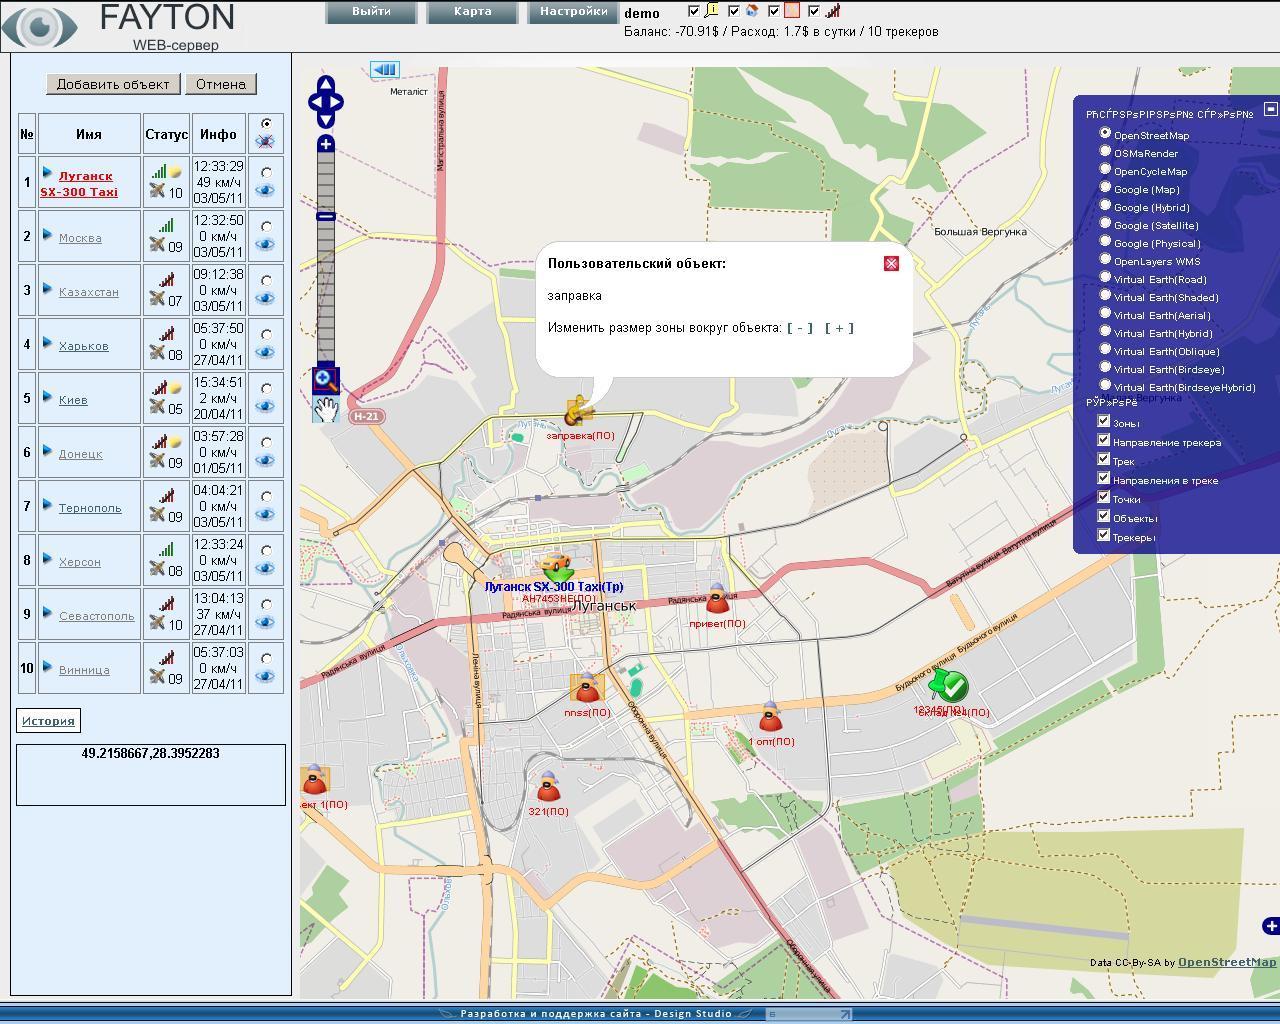Open Настройки settings menu
This screenshot has height=1024, width=1280.
[573, 12]
